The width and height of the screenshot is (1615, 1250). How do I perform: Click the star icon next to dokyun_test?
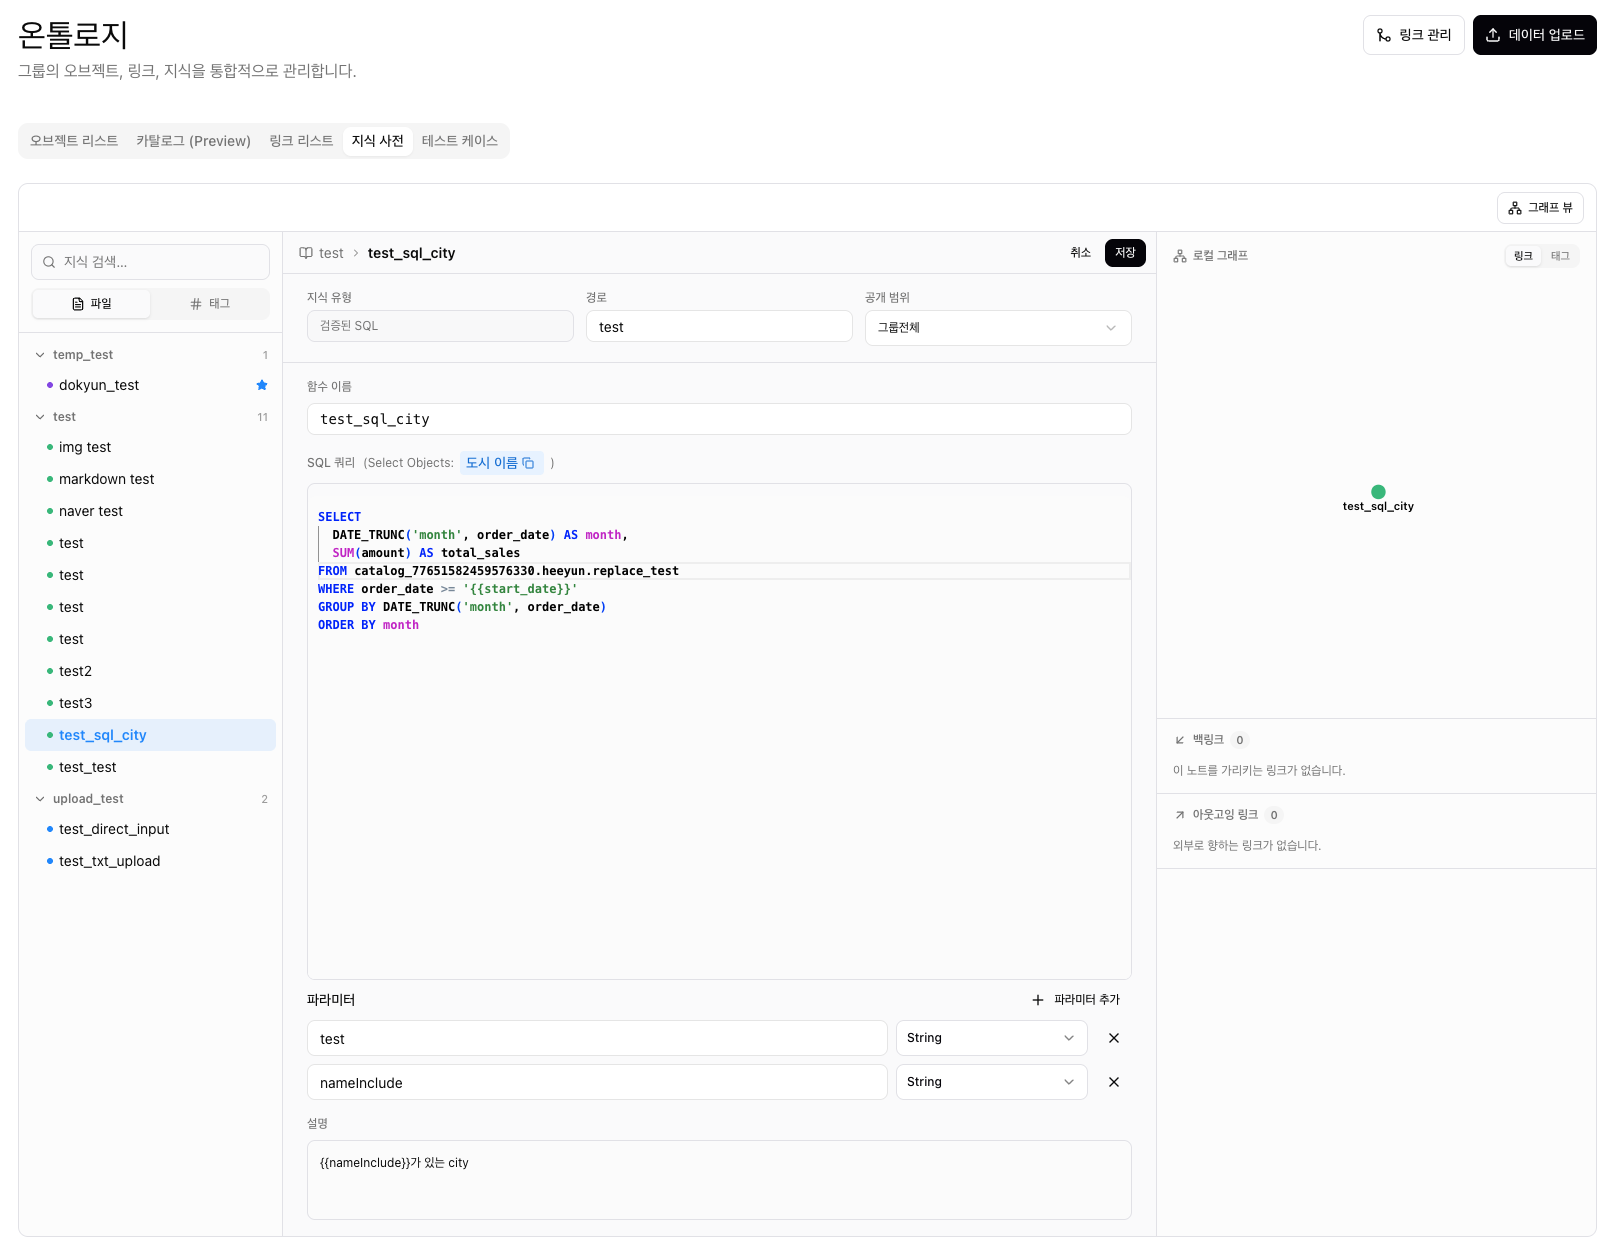(262, 385)
